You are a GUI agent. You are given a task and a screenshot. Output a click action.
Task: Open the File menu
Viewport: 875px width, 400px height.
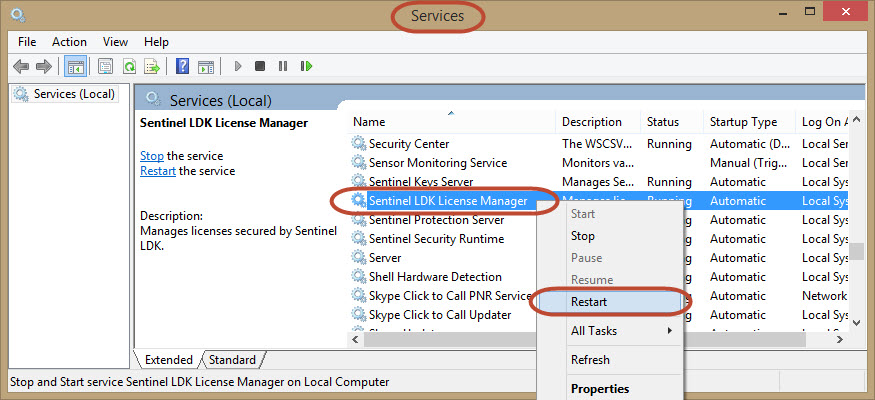[27, 42]
